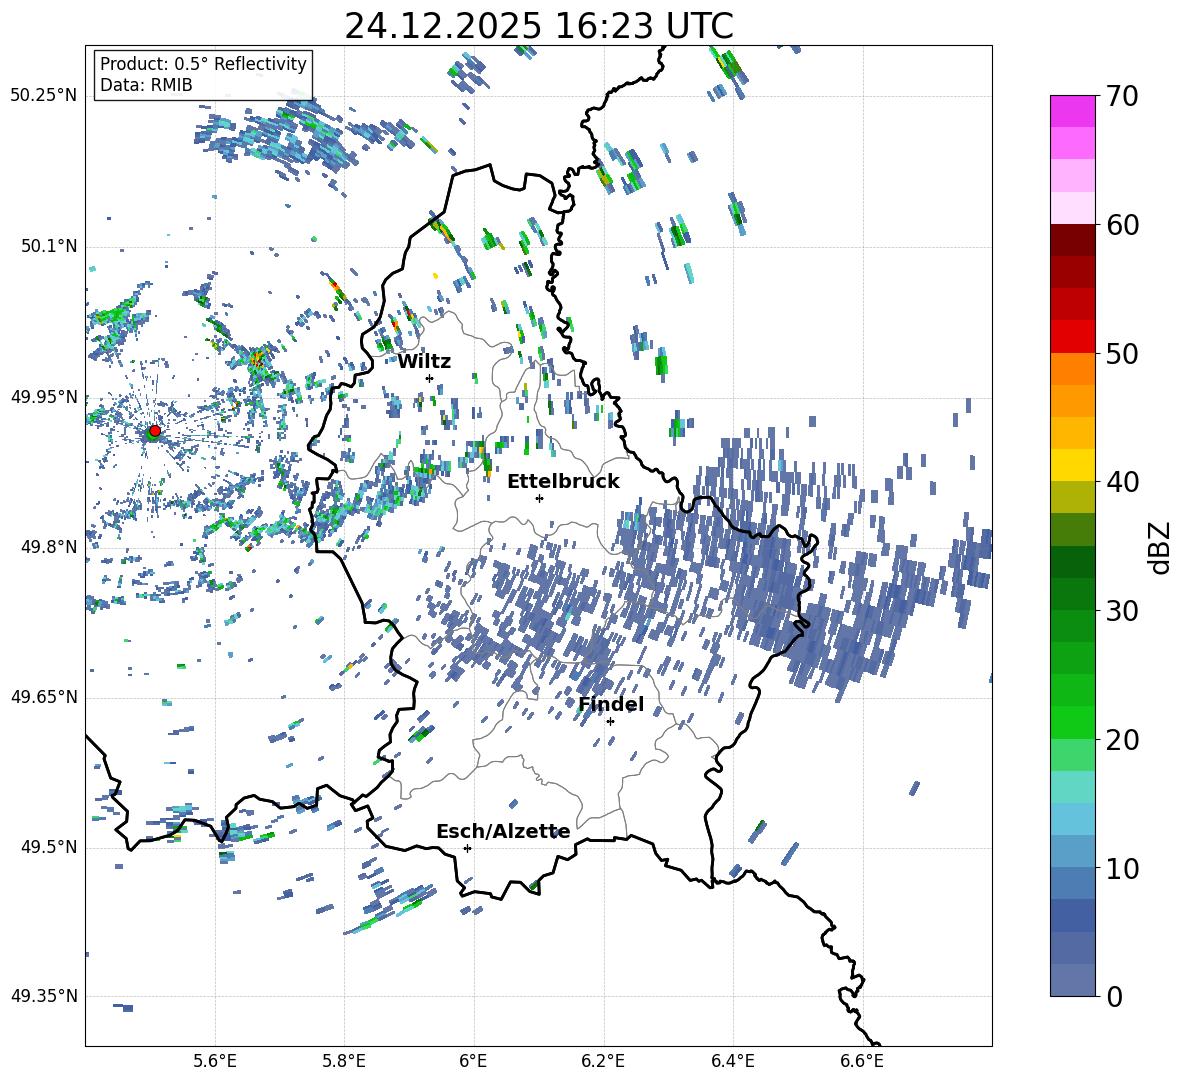Click the Data: RMIB text

click(146, 85)
